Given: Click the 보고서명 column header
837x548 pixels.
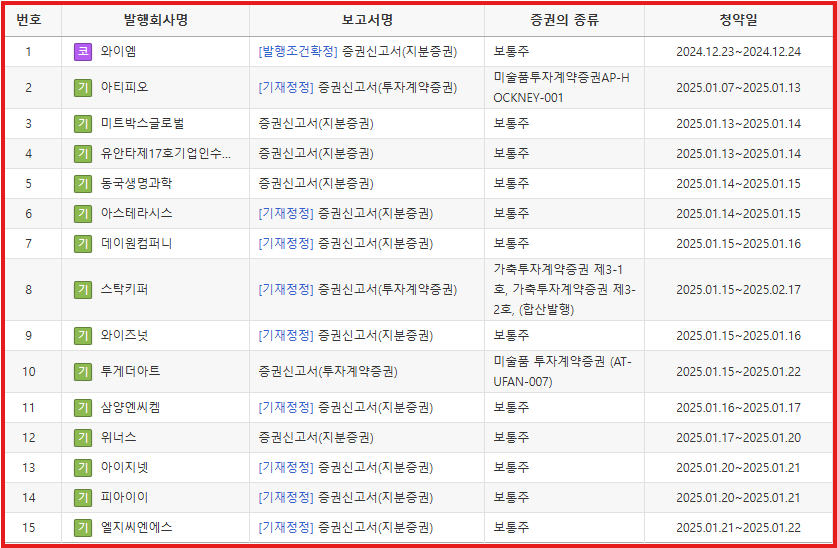Looking at the screenshot, I should click(x=367, y=20).
